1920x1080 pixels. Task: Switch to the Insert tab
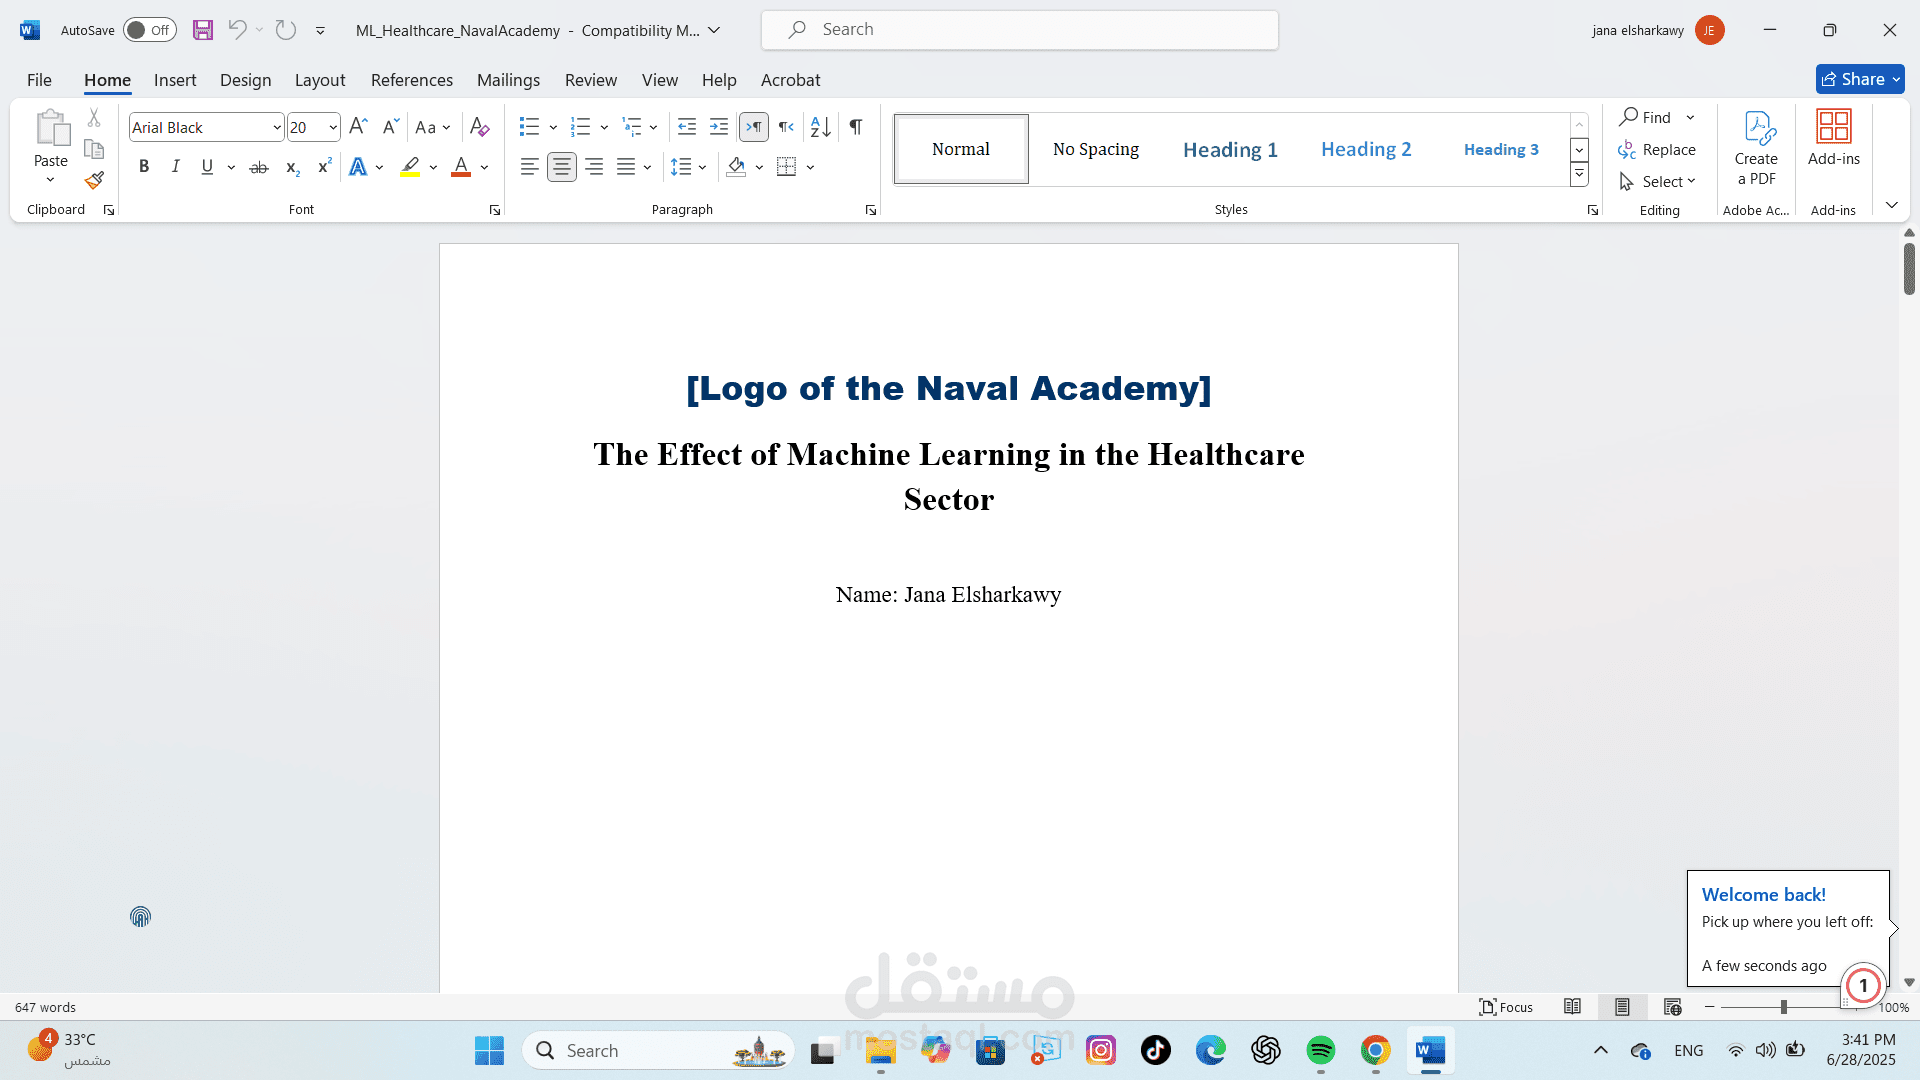pyautogui.click(x=175, y=80)
